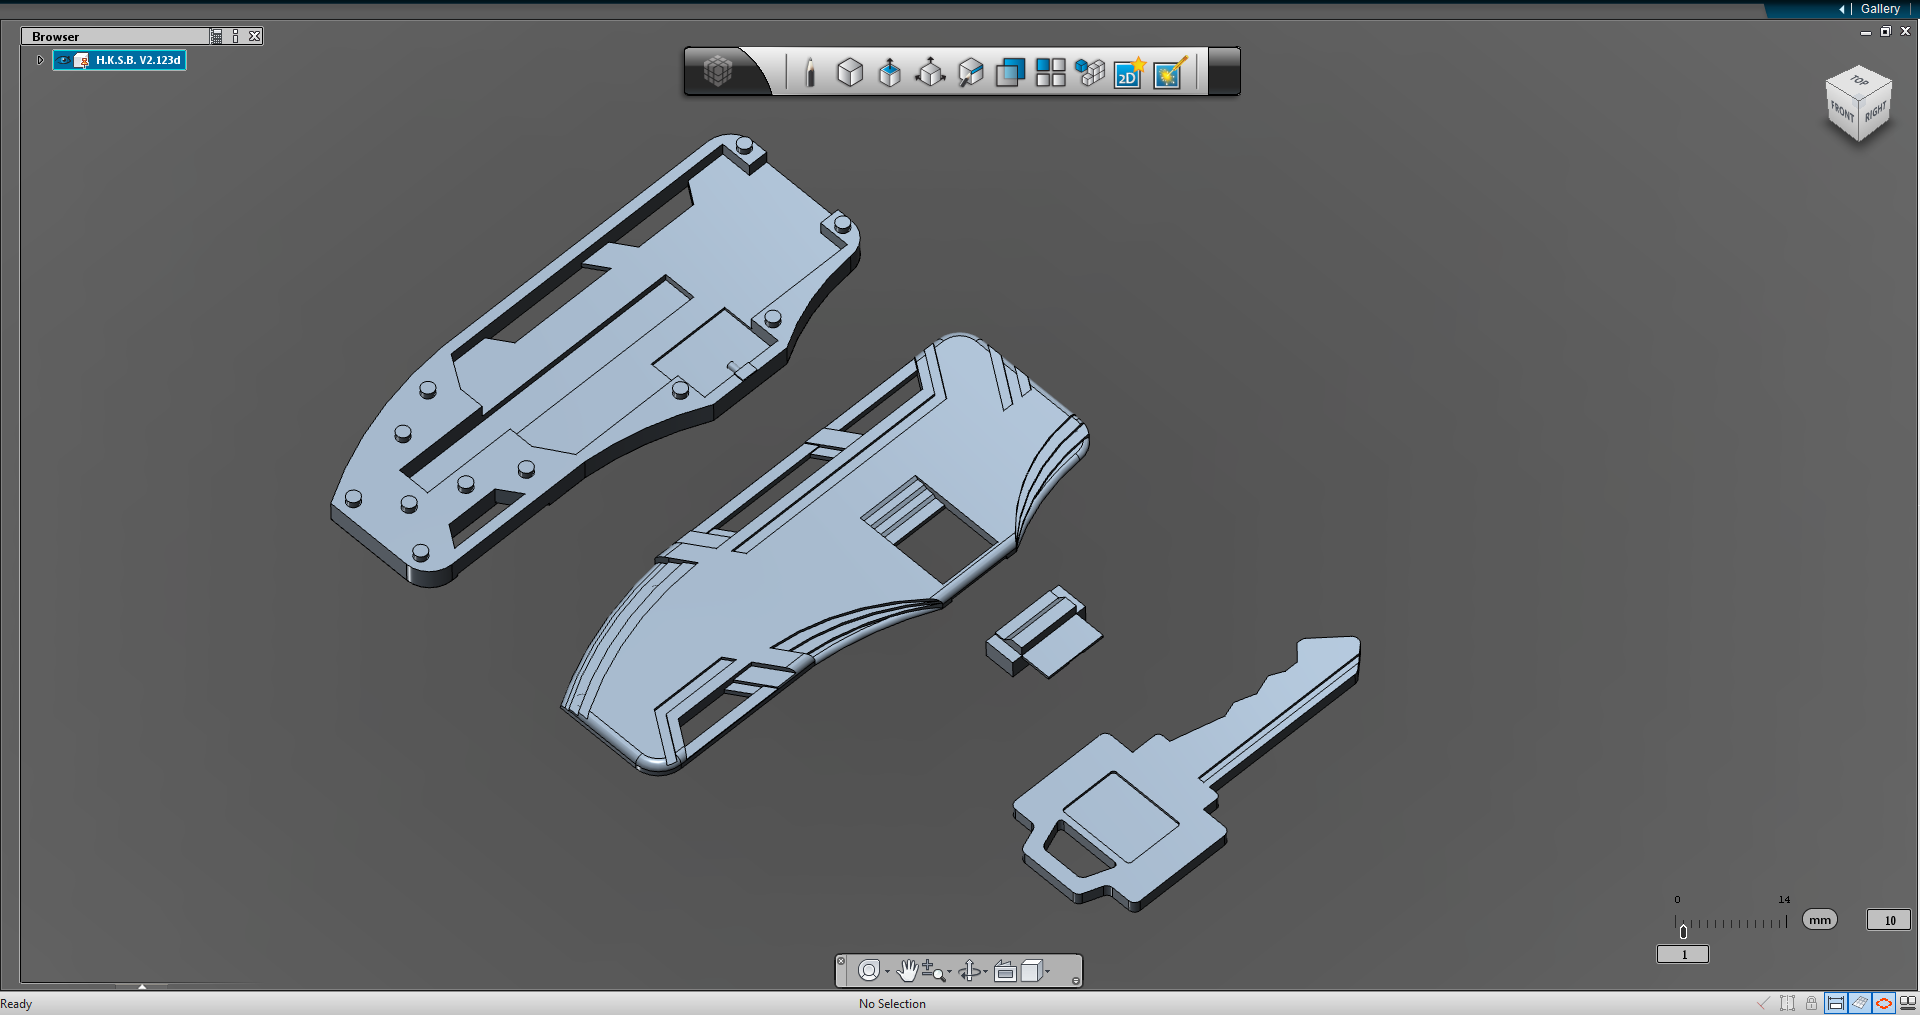Click TOP face of view cube
The height and width of the screenshot is (1015, 1920).
(1859, 81)
